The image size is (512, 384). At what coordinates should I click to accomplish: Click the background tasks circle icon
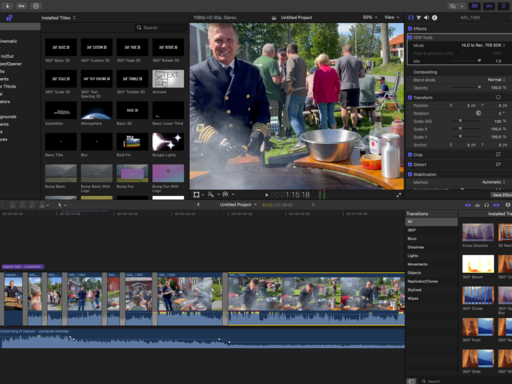click(x=36, y=6)
